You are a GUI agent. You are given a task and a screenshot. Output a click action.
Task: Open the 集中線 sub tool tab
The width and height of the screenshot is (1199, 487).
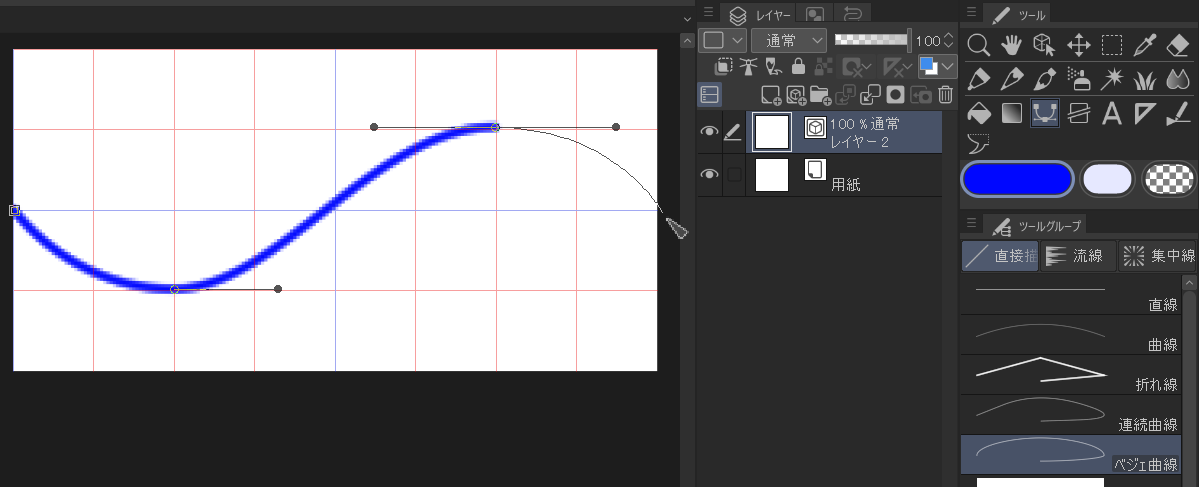(1159, 256)
